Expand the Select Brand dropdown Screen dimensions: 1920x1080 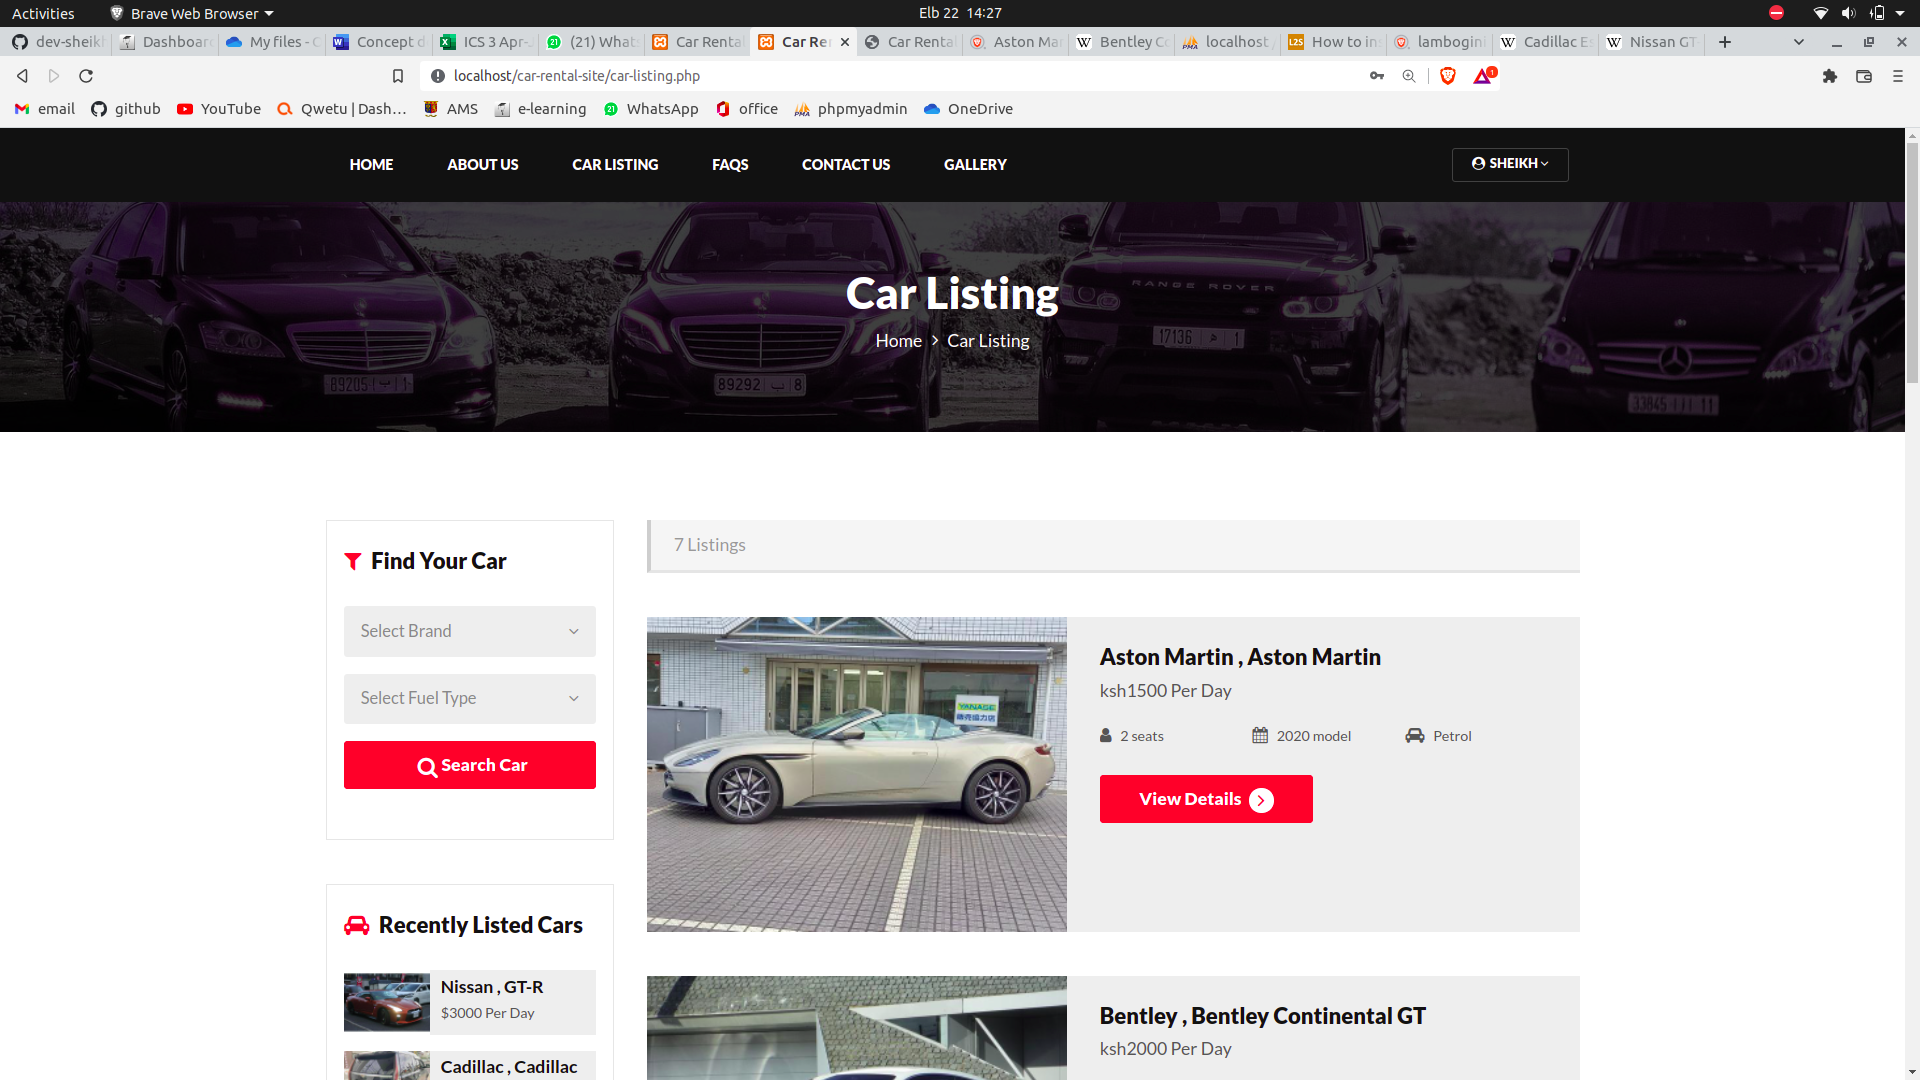click(x=469, y=631)
